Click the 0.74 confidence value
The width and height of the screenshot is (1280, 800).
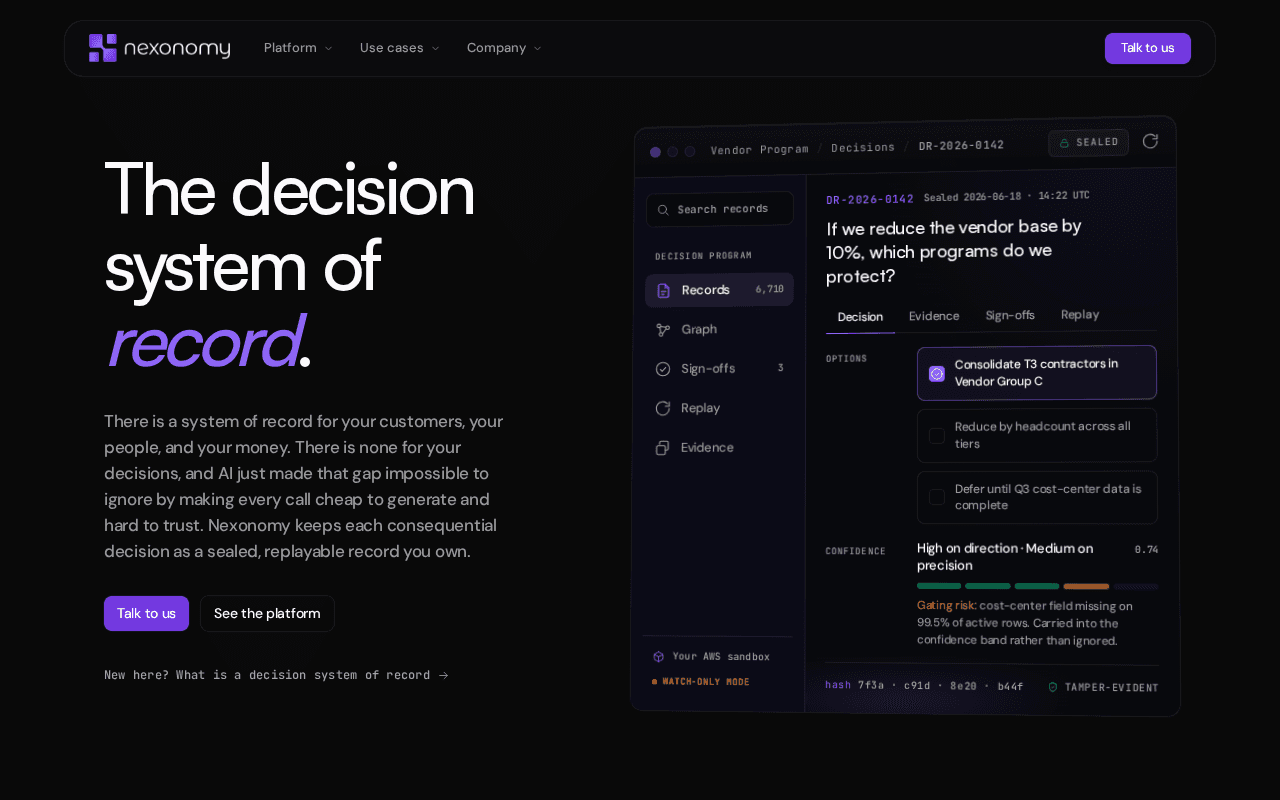pyautogui.click(x=1146, y=549)
